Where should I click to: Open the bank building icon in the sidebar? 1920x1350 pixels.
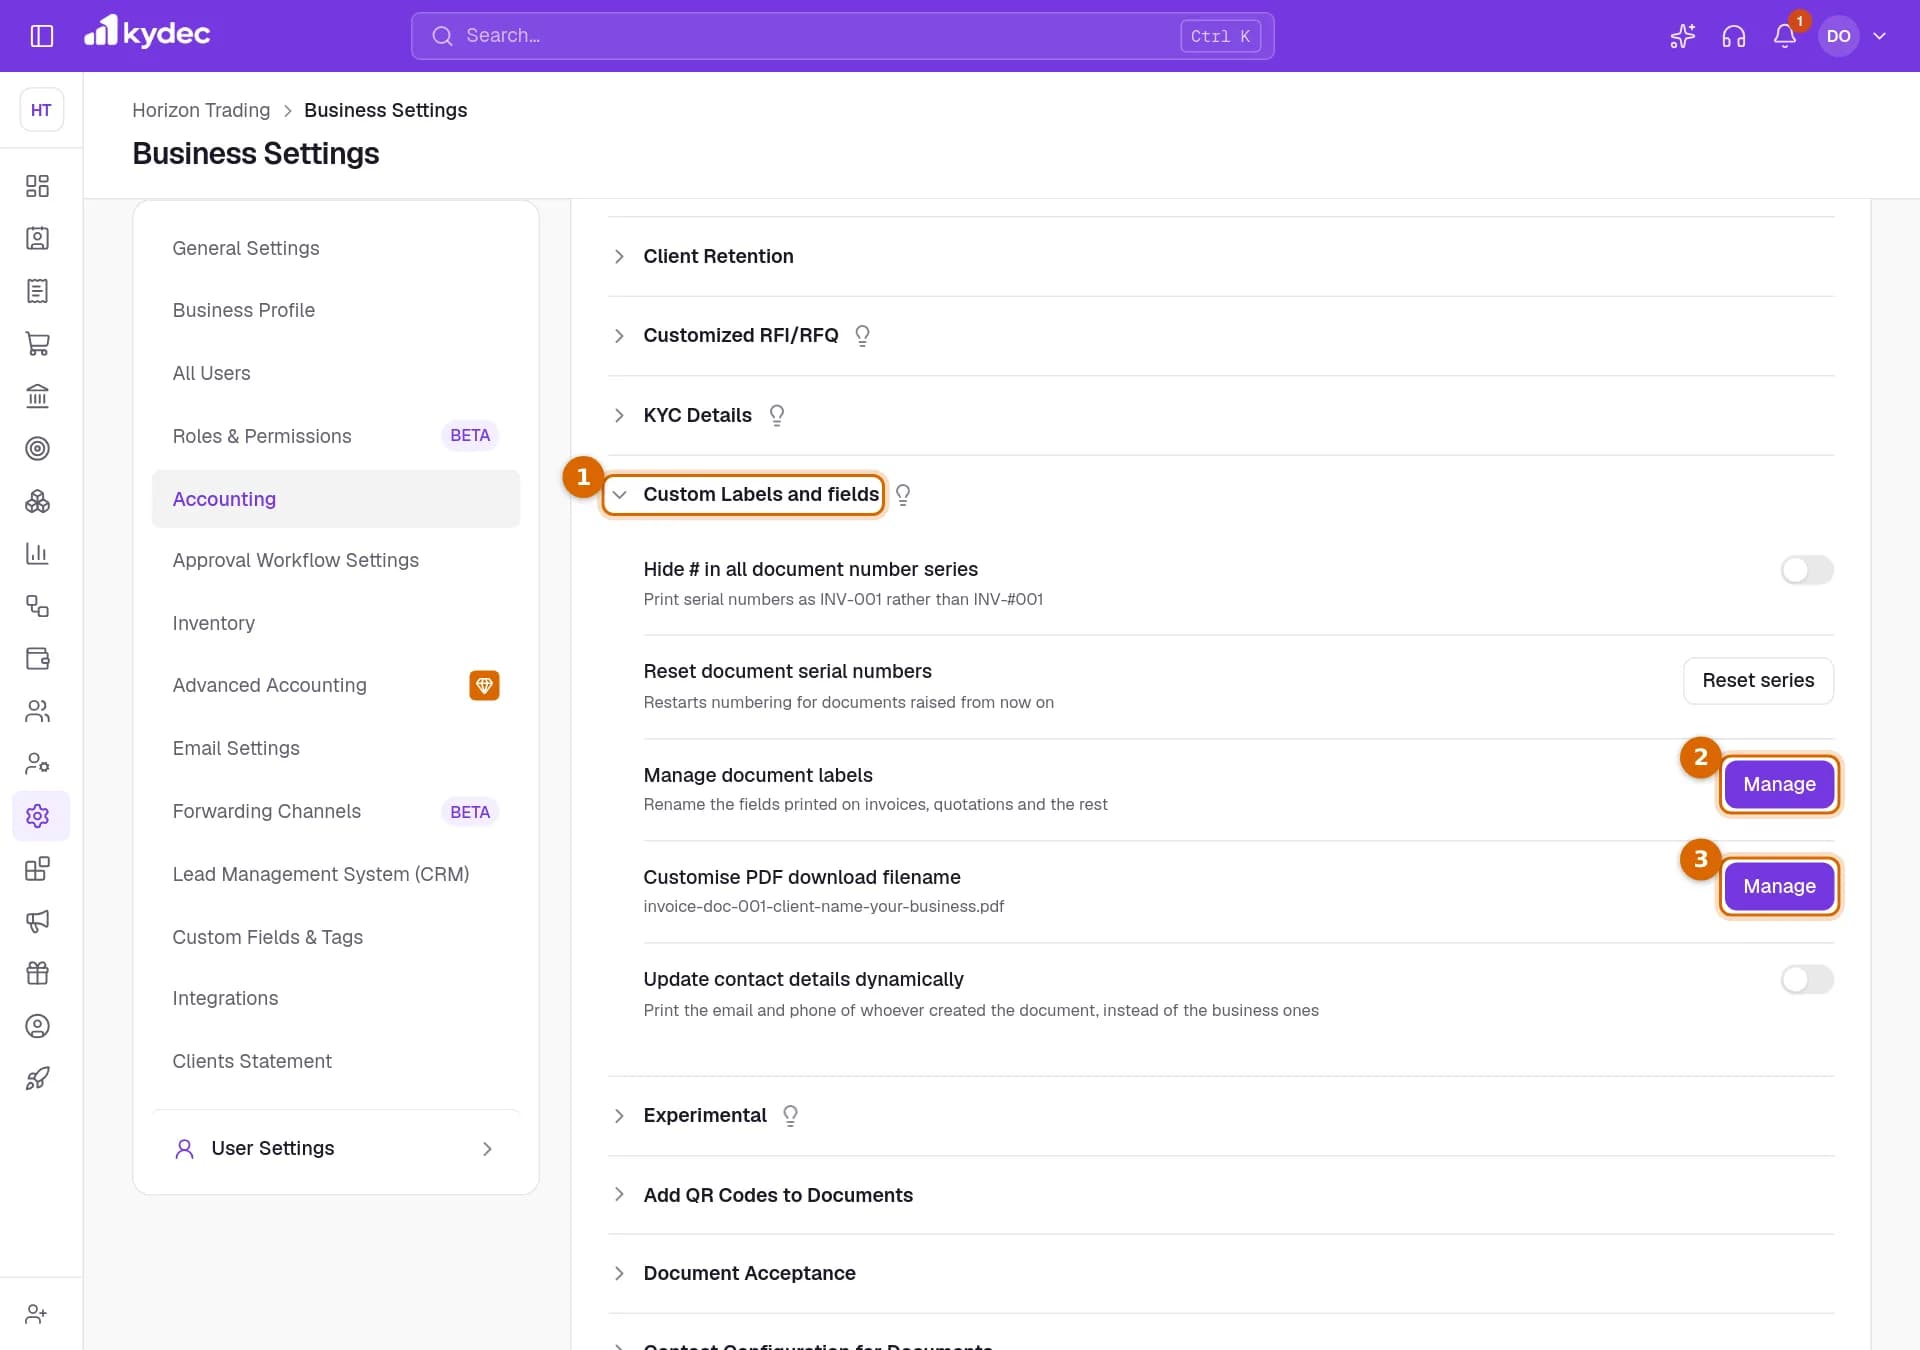tap(37, 396)
